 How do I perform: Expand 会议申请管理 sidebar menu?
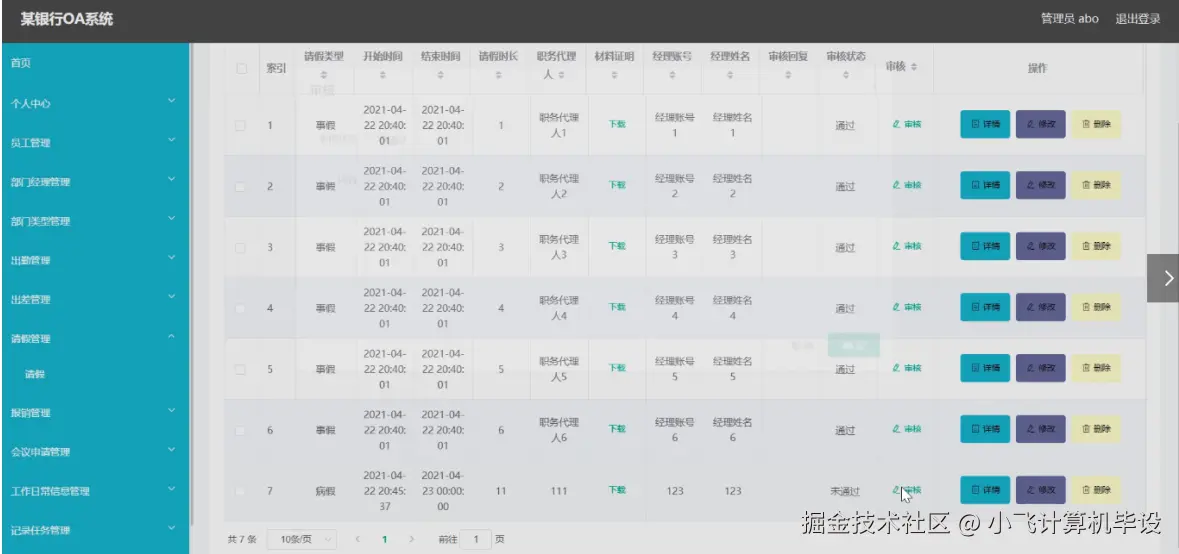pos(95,452)
